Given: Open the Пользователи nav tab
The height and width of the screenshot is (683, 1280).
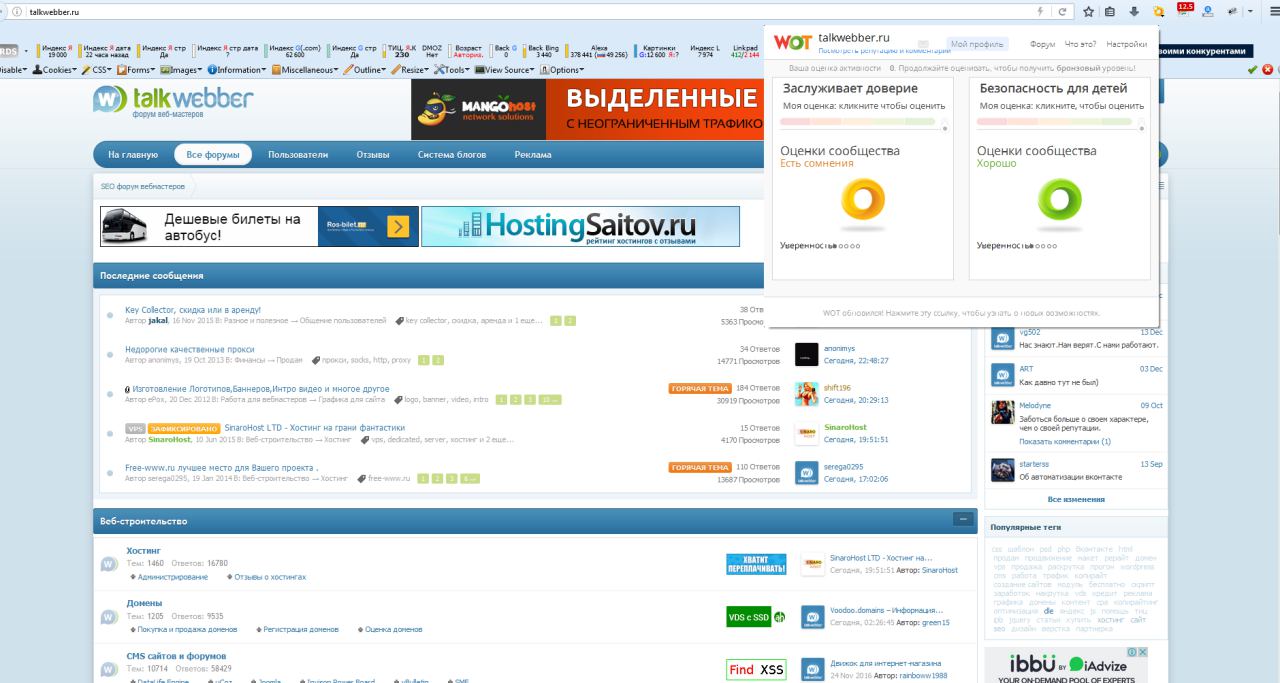Looking at the screenshot, I should (298, 155).
